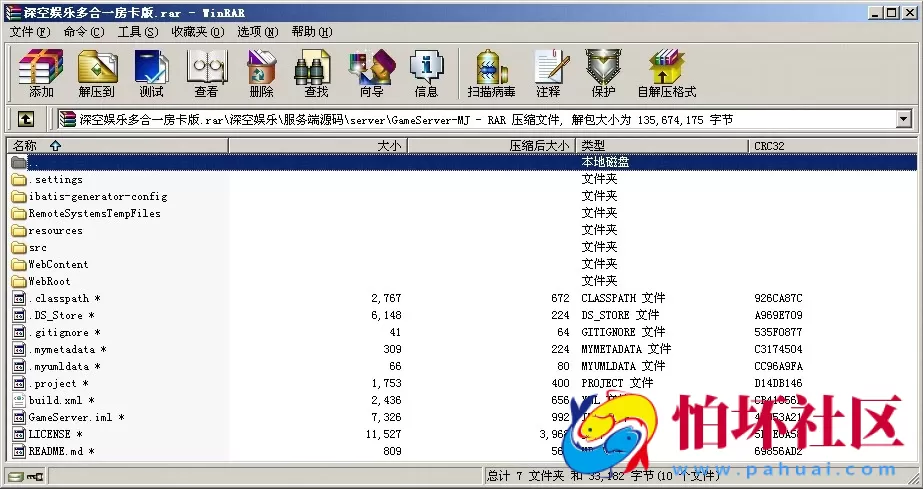Click the size value 6,148
The width and height of the screenshot is (923, 489).
pyautogui.click(x=386, y=315)
